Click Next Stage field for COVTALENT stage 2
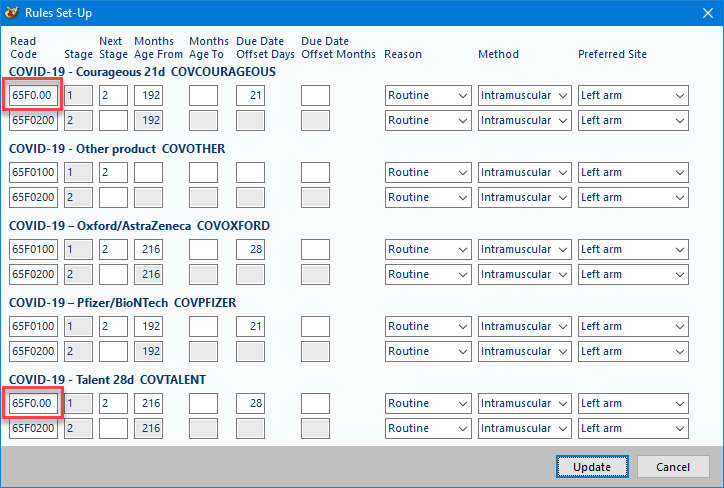 [113, 428]
